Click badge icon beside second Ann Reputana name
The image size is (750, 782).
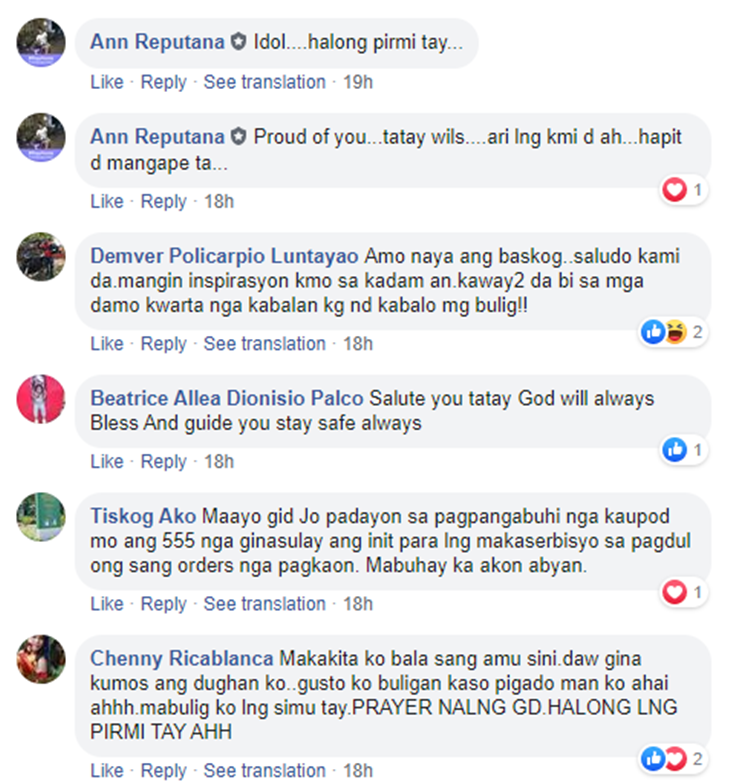click(x=238, y=137)
